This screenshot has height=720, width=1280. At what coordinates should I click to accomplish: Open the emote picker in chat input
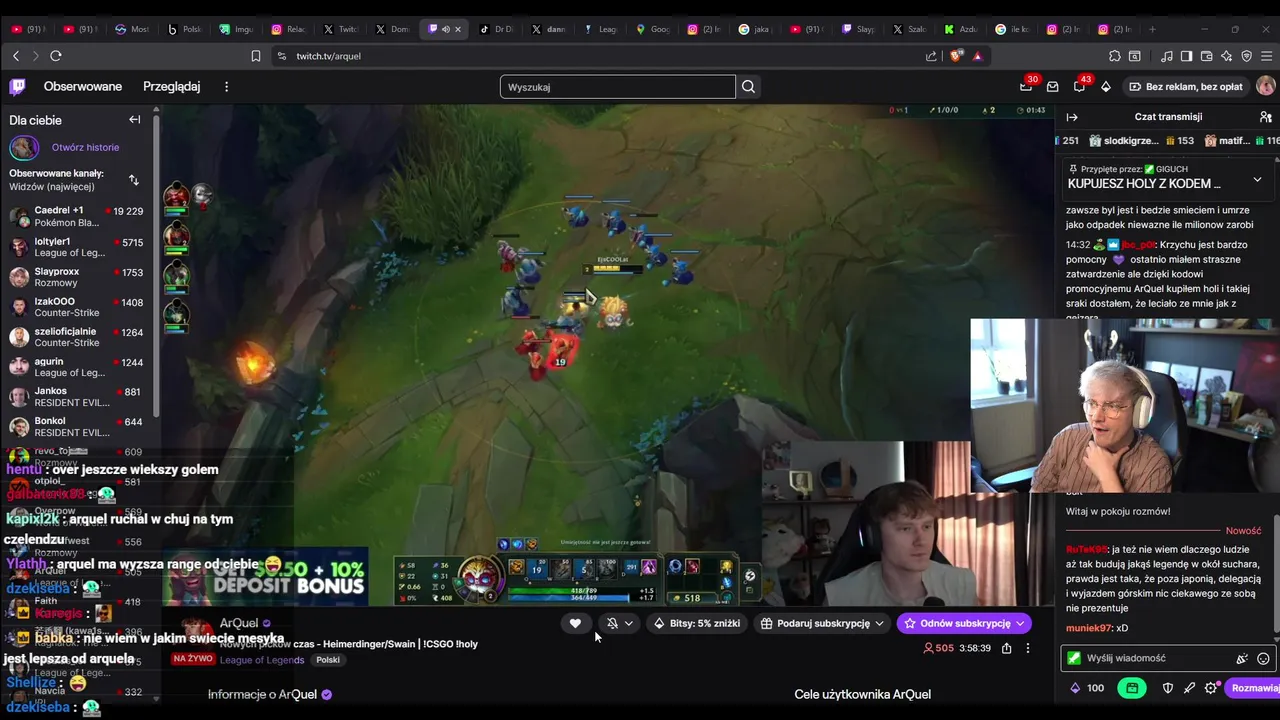pos(1263,658)
